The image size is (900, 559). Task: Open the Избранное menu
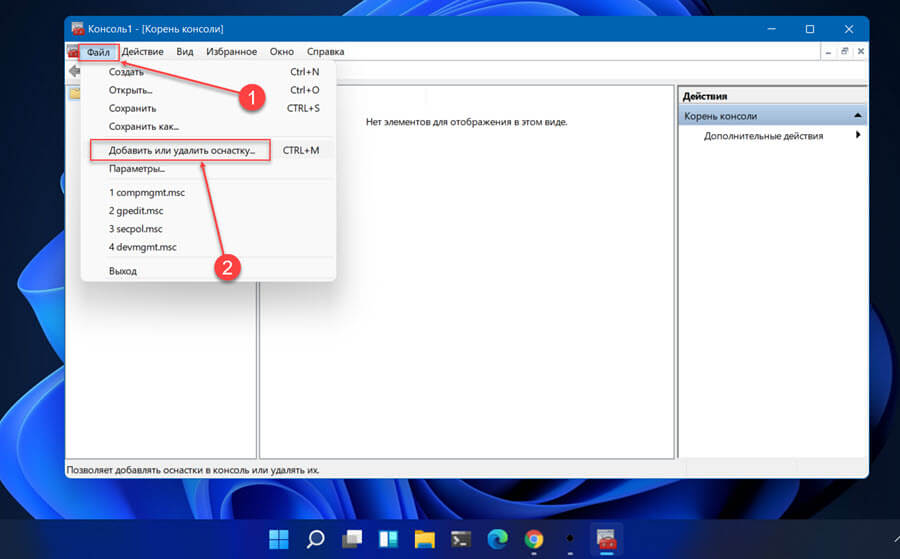pos(231,52)
